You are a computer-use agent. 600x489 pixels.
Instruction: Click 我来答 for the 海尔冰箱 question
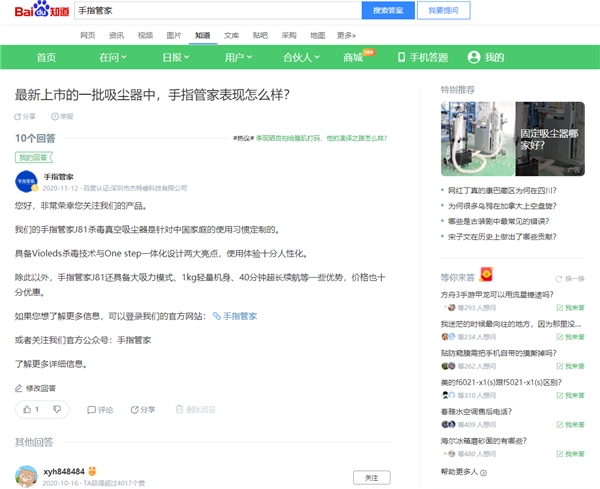click(571, 454)
